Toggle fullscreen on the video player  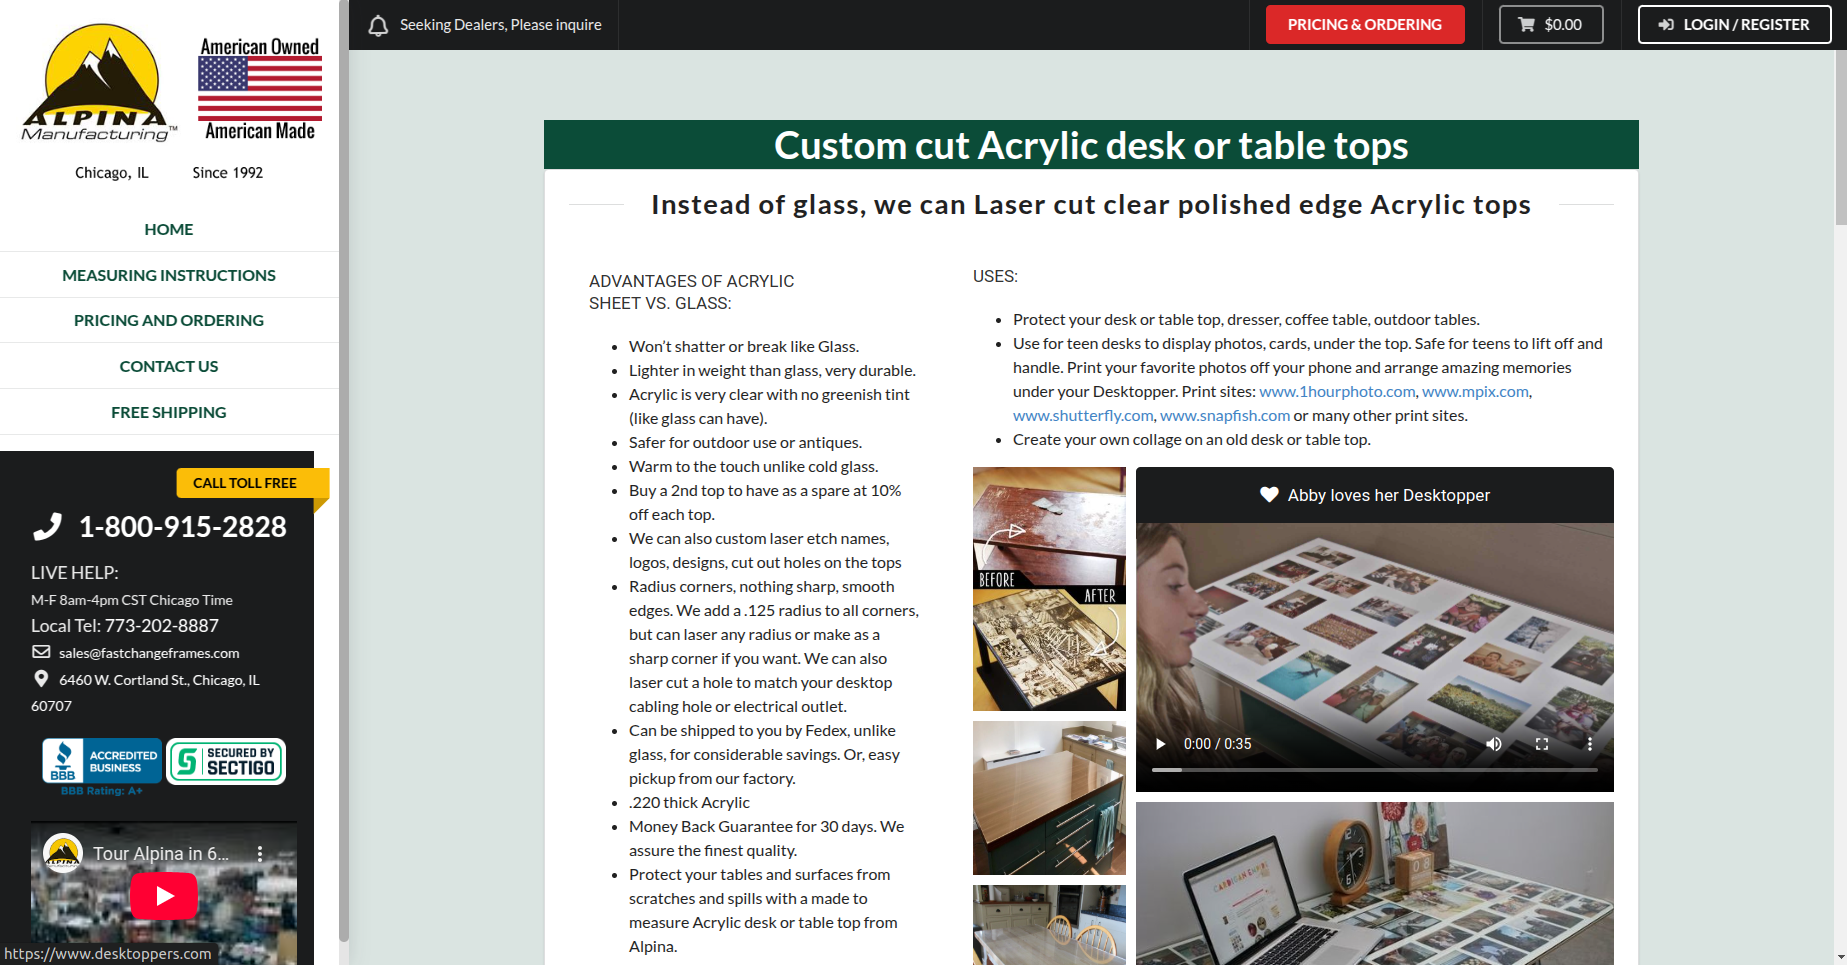[1542, 744]
